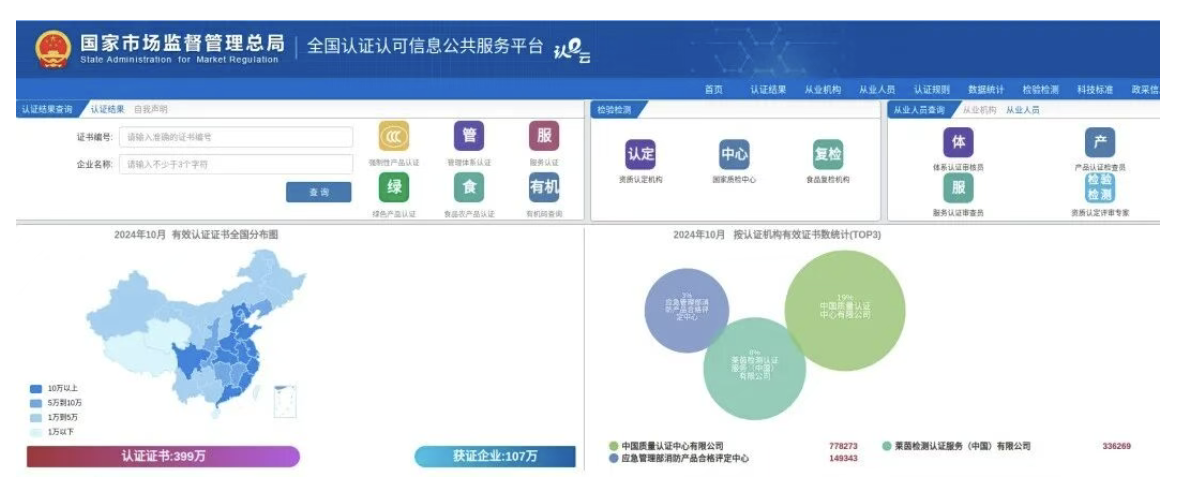1184x496 pixels.
Task: Select the 食品复检机构 icon
Action: [x=827, y=155]
